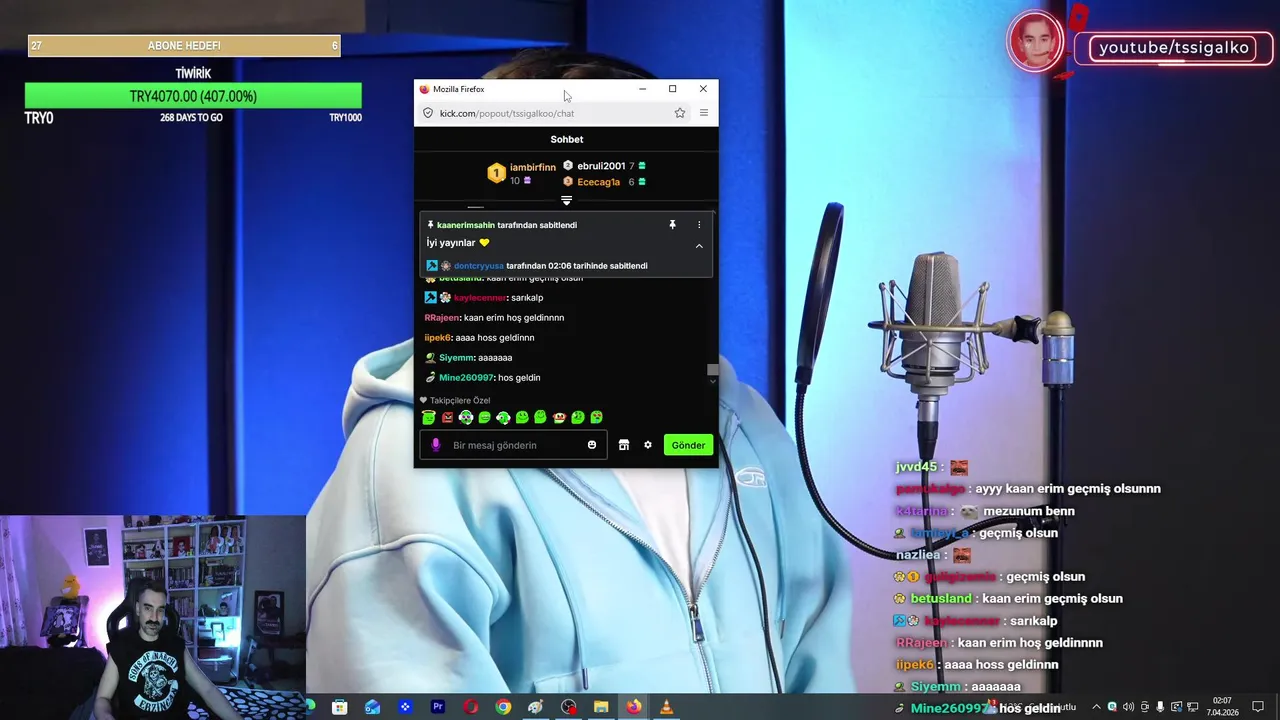Click the pin icon on the pinned message

point(672,225)
